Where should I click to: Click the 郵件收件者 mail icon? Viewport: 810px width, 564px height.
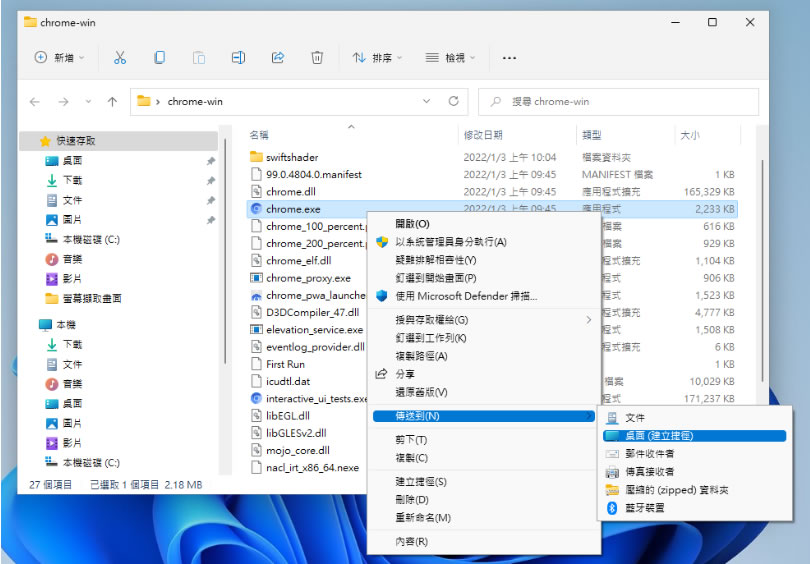612,453
